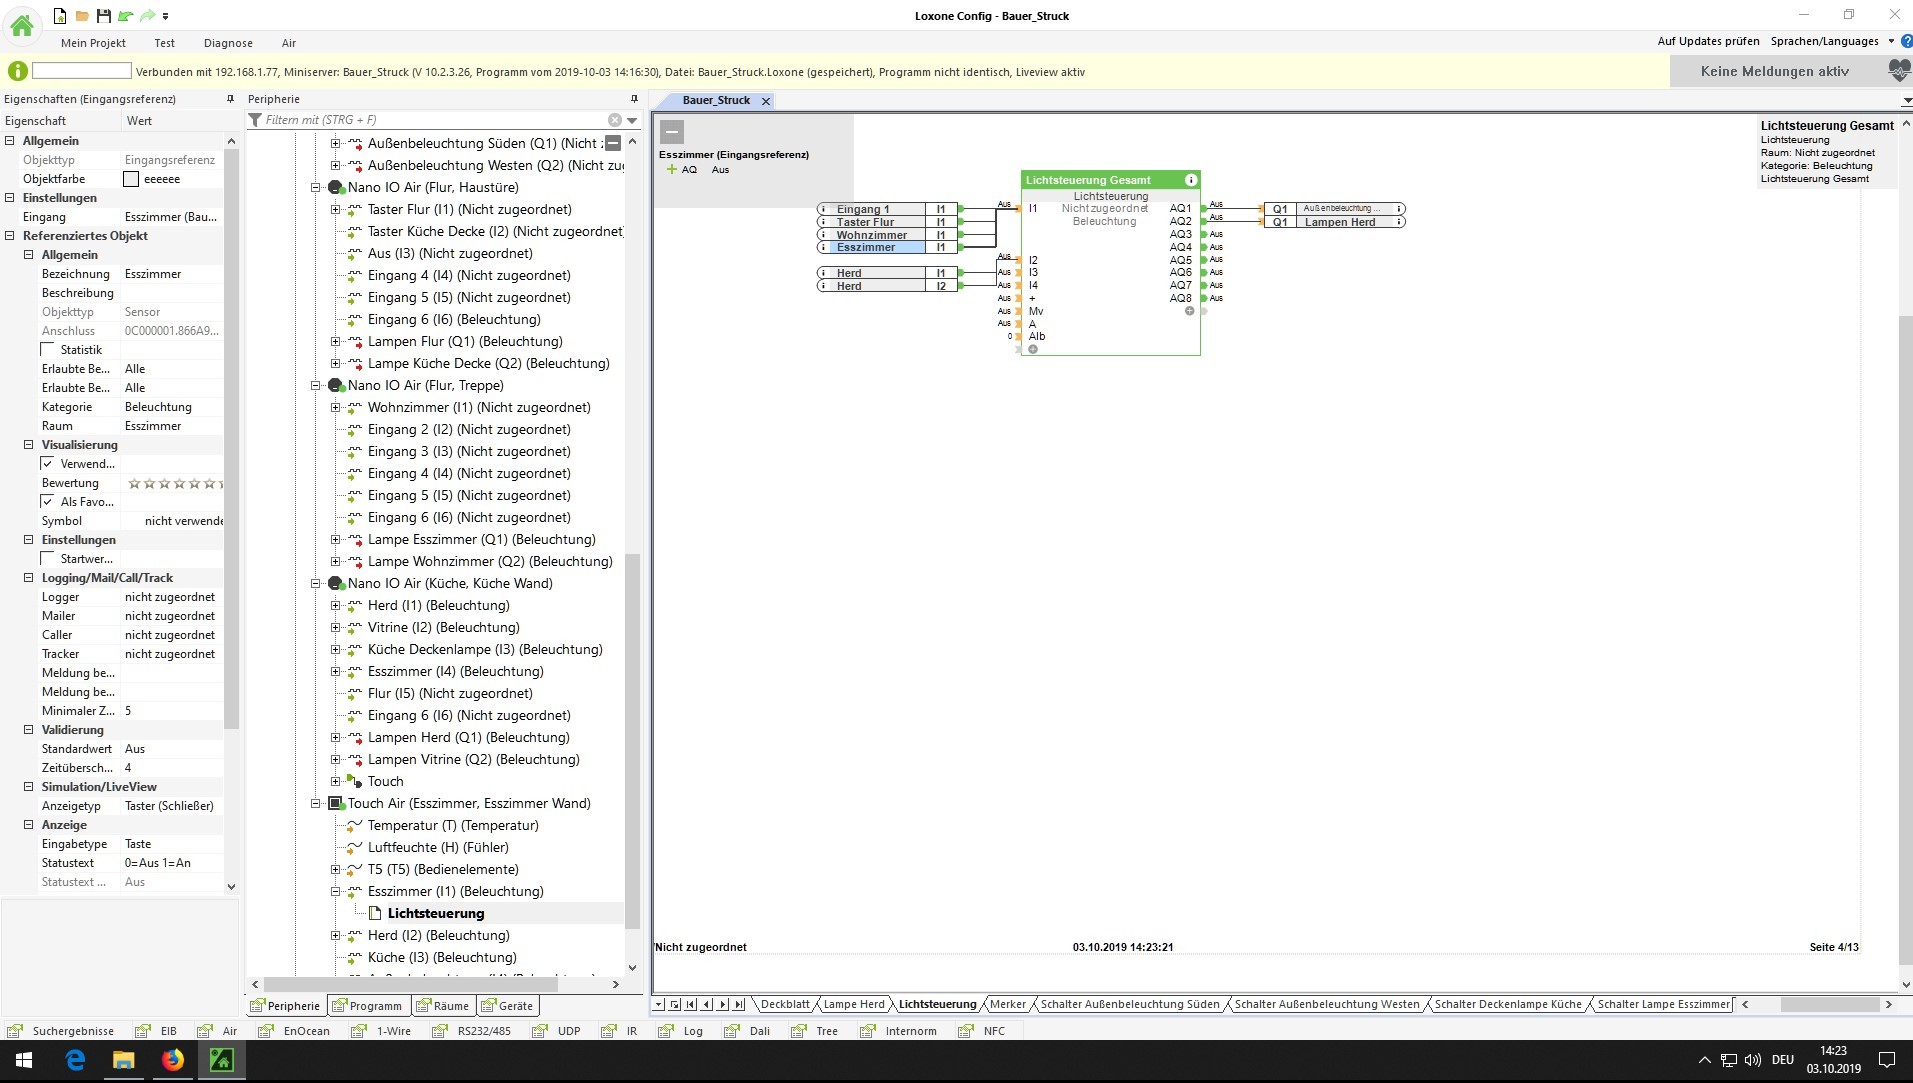Click Auf Updates prüfen

point(1708,41)
